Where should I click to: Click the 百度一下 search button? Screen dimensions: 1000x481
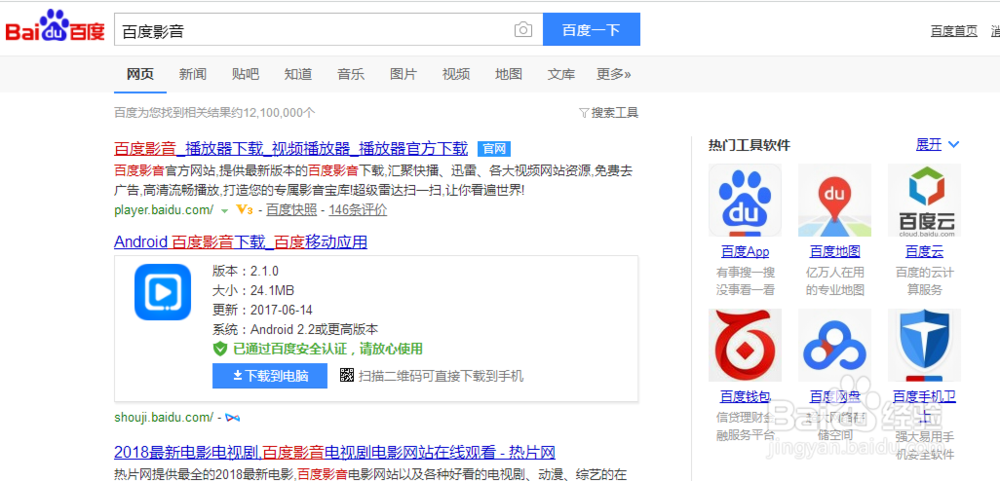pyautogui.click(x=591, y=29)
